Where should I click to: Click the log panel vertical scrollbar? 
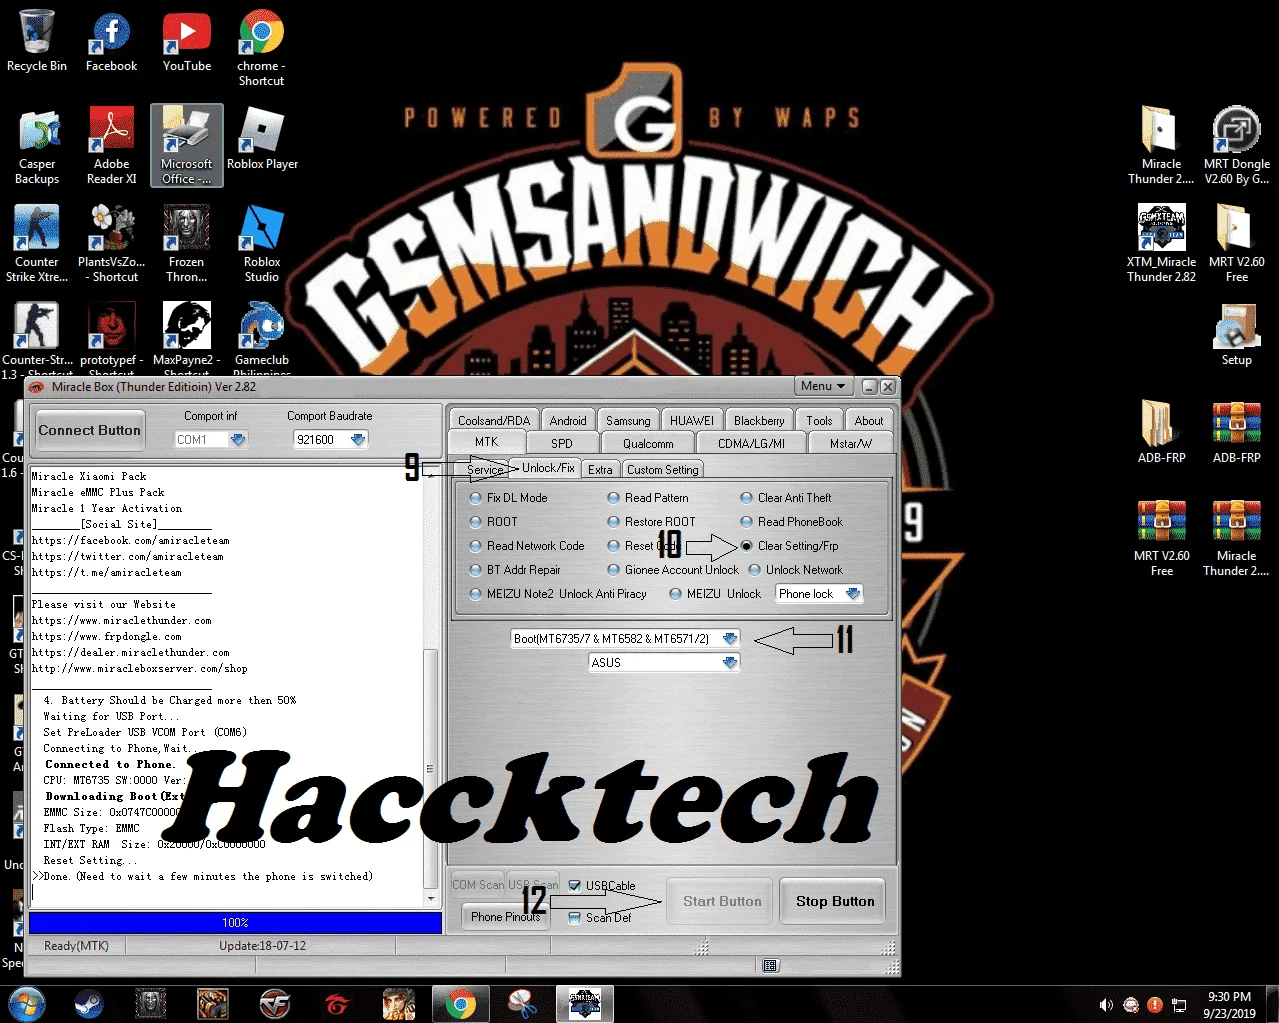coord(431,768)
